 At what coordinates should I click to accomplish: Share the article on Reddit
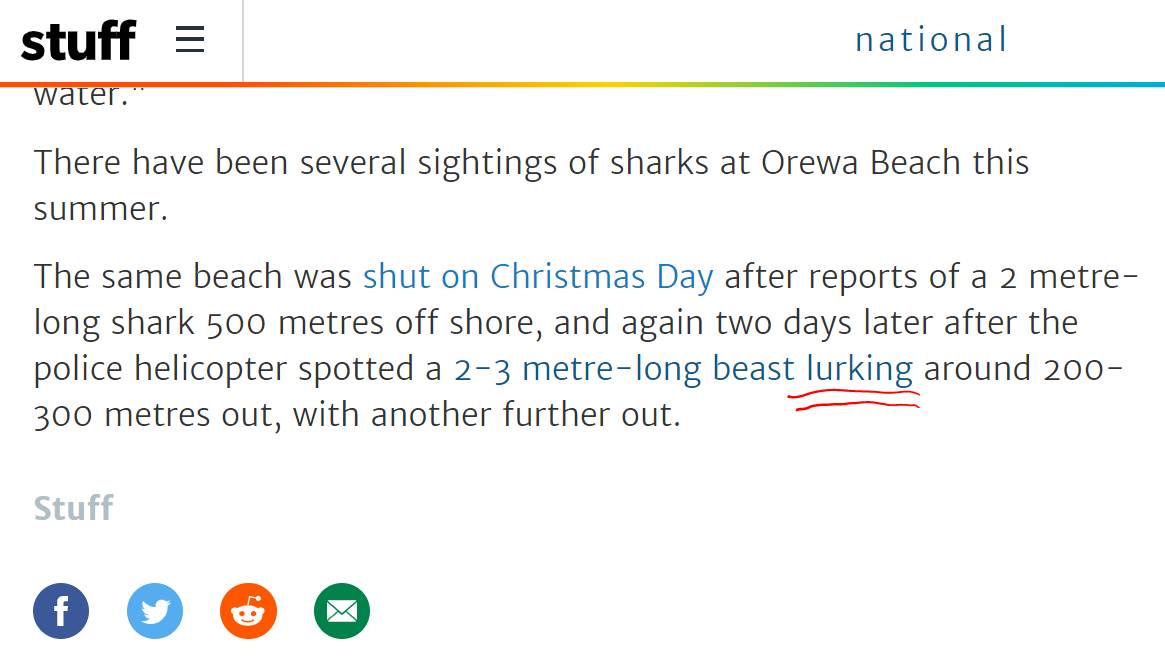point(248,611)
